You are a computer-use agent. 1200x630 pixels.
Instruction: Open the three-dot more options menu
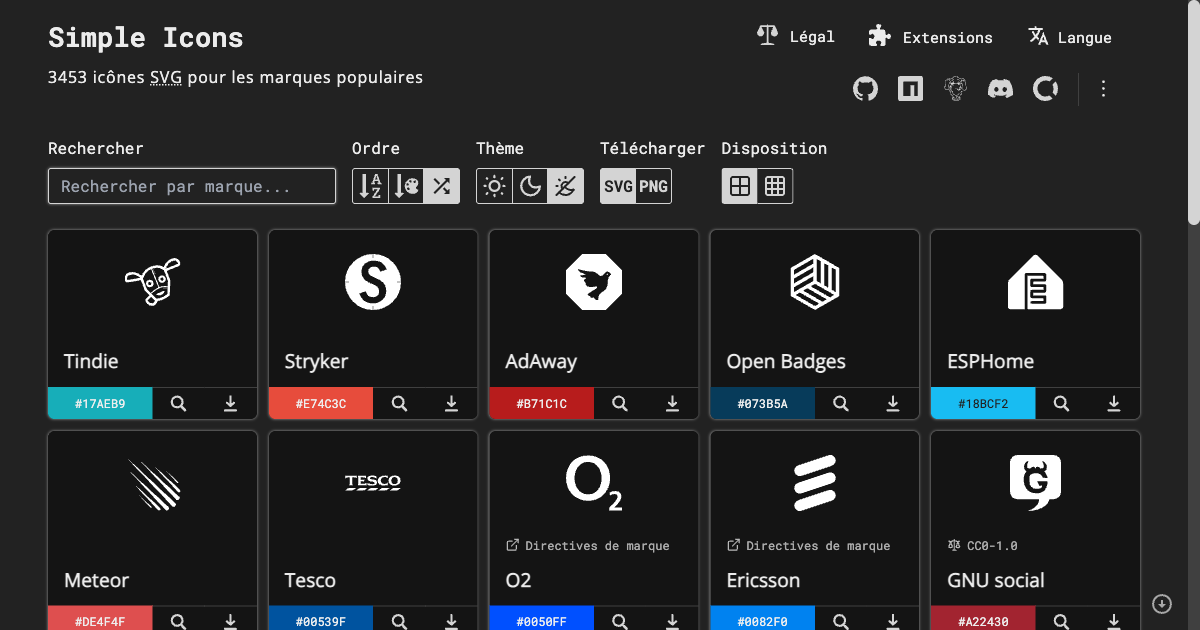coord(1104,89)
